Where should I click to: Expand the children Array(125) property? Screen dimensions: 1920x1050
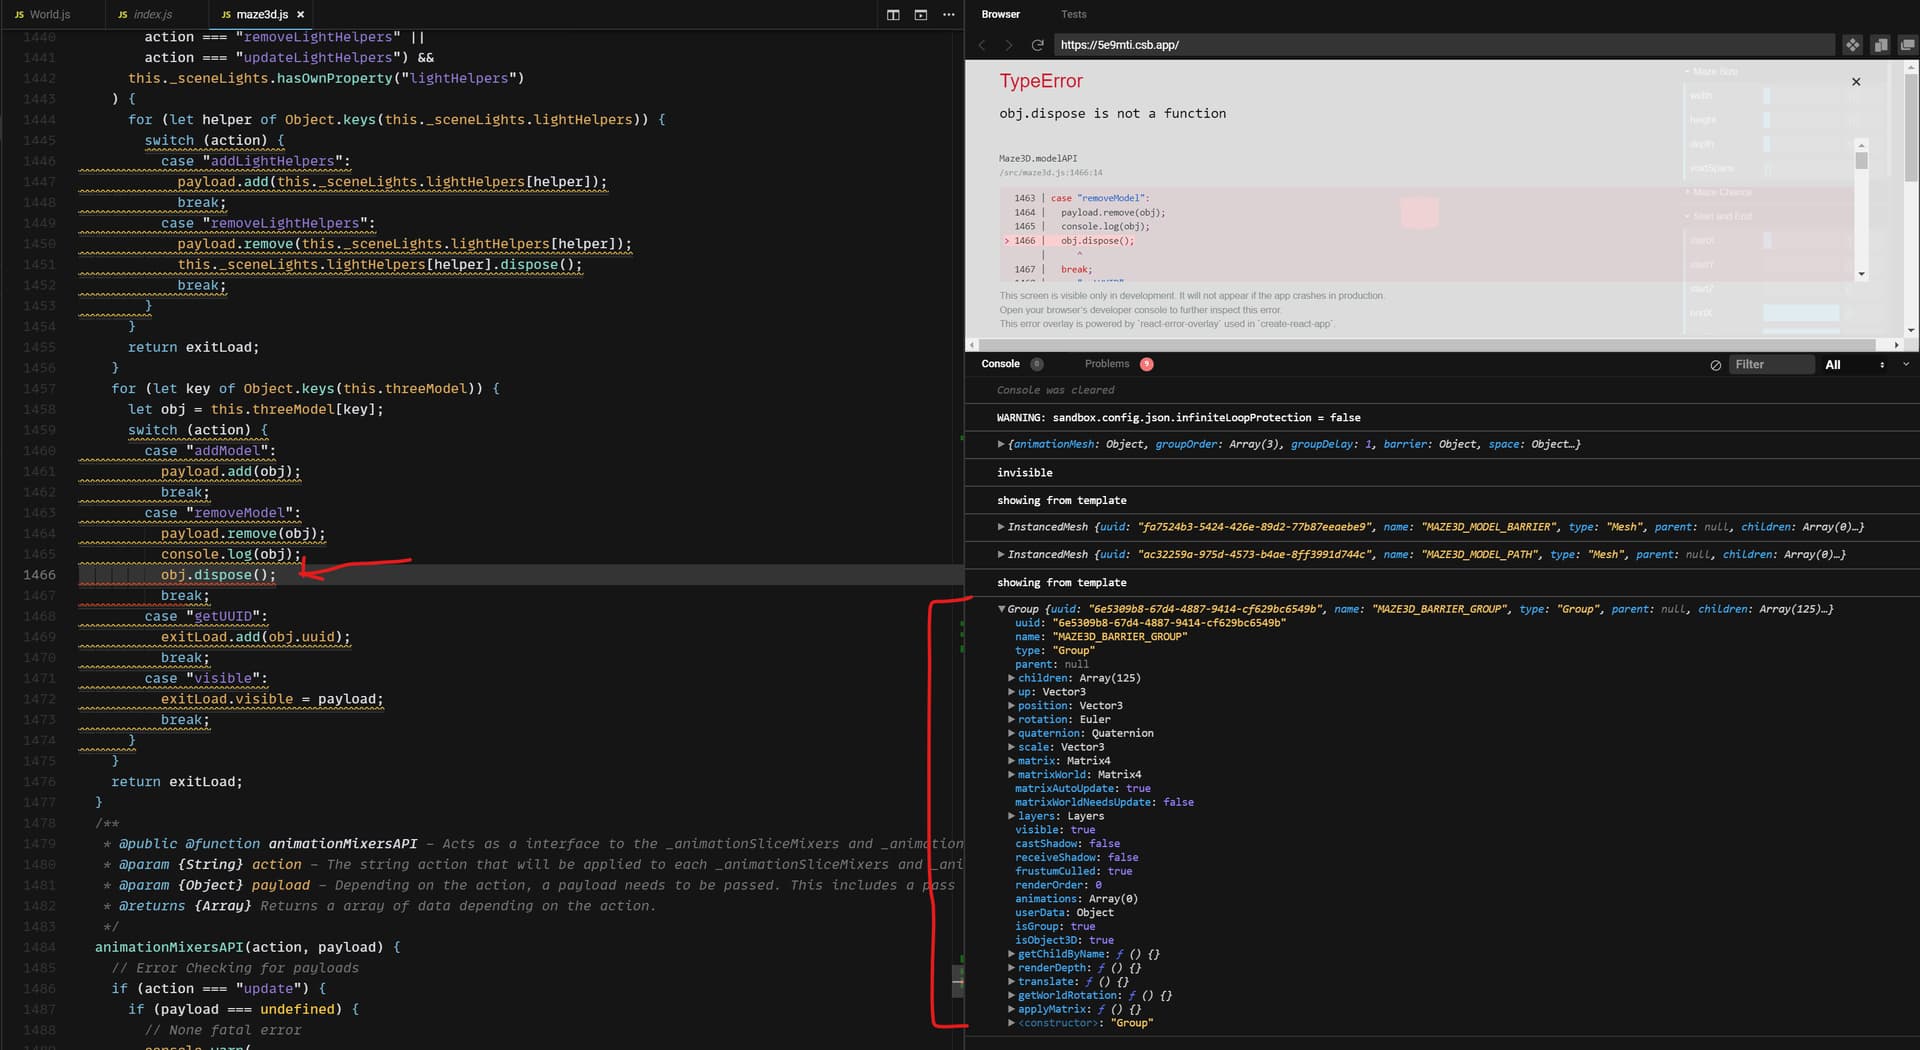[x=1011, y=678]
